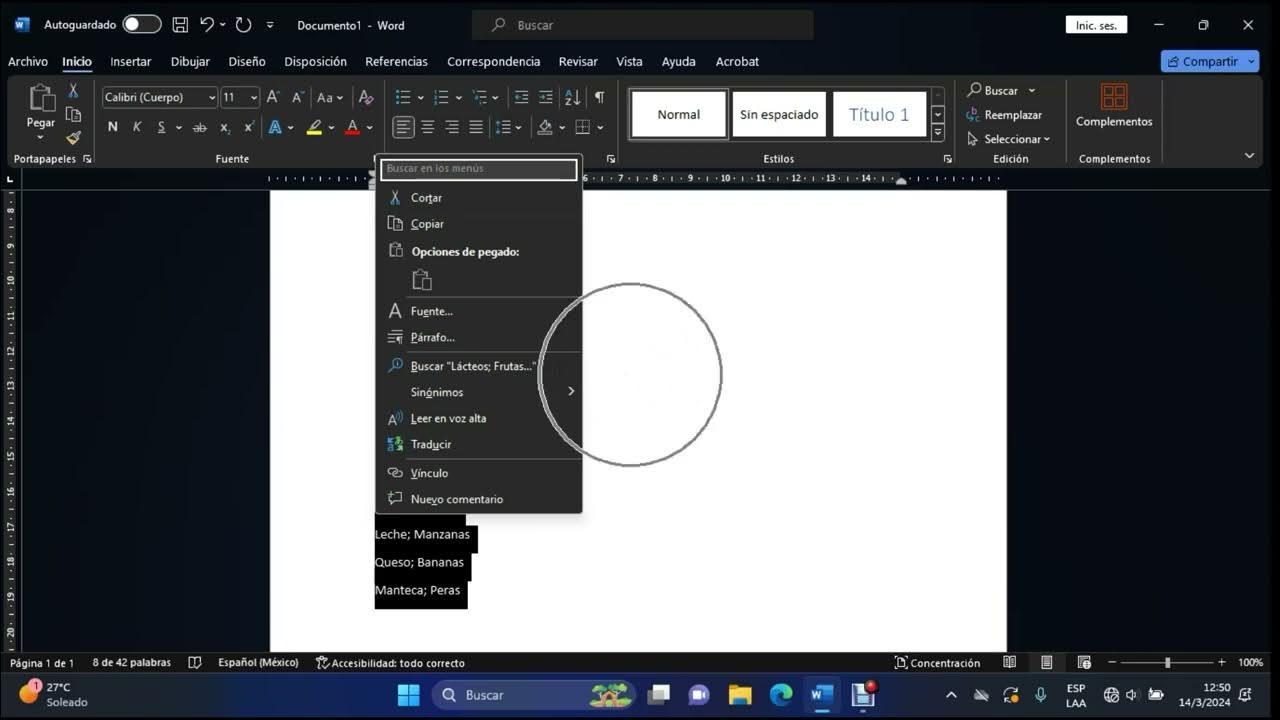Image resolution: width=1280 pixels, height=720 pixels.
Task: Click the Copiar formato paintbrush icon
Action: tap(73, 138)
